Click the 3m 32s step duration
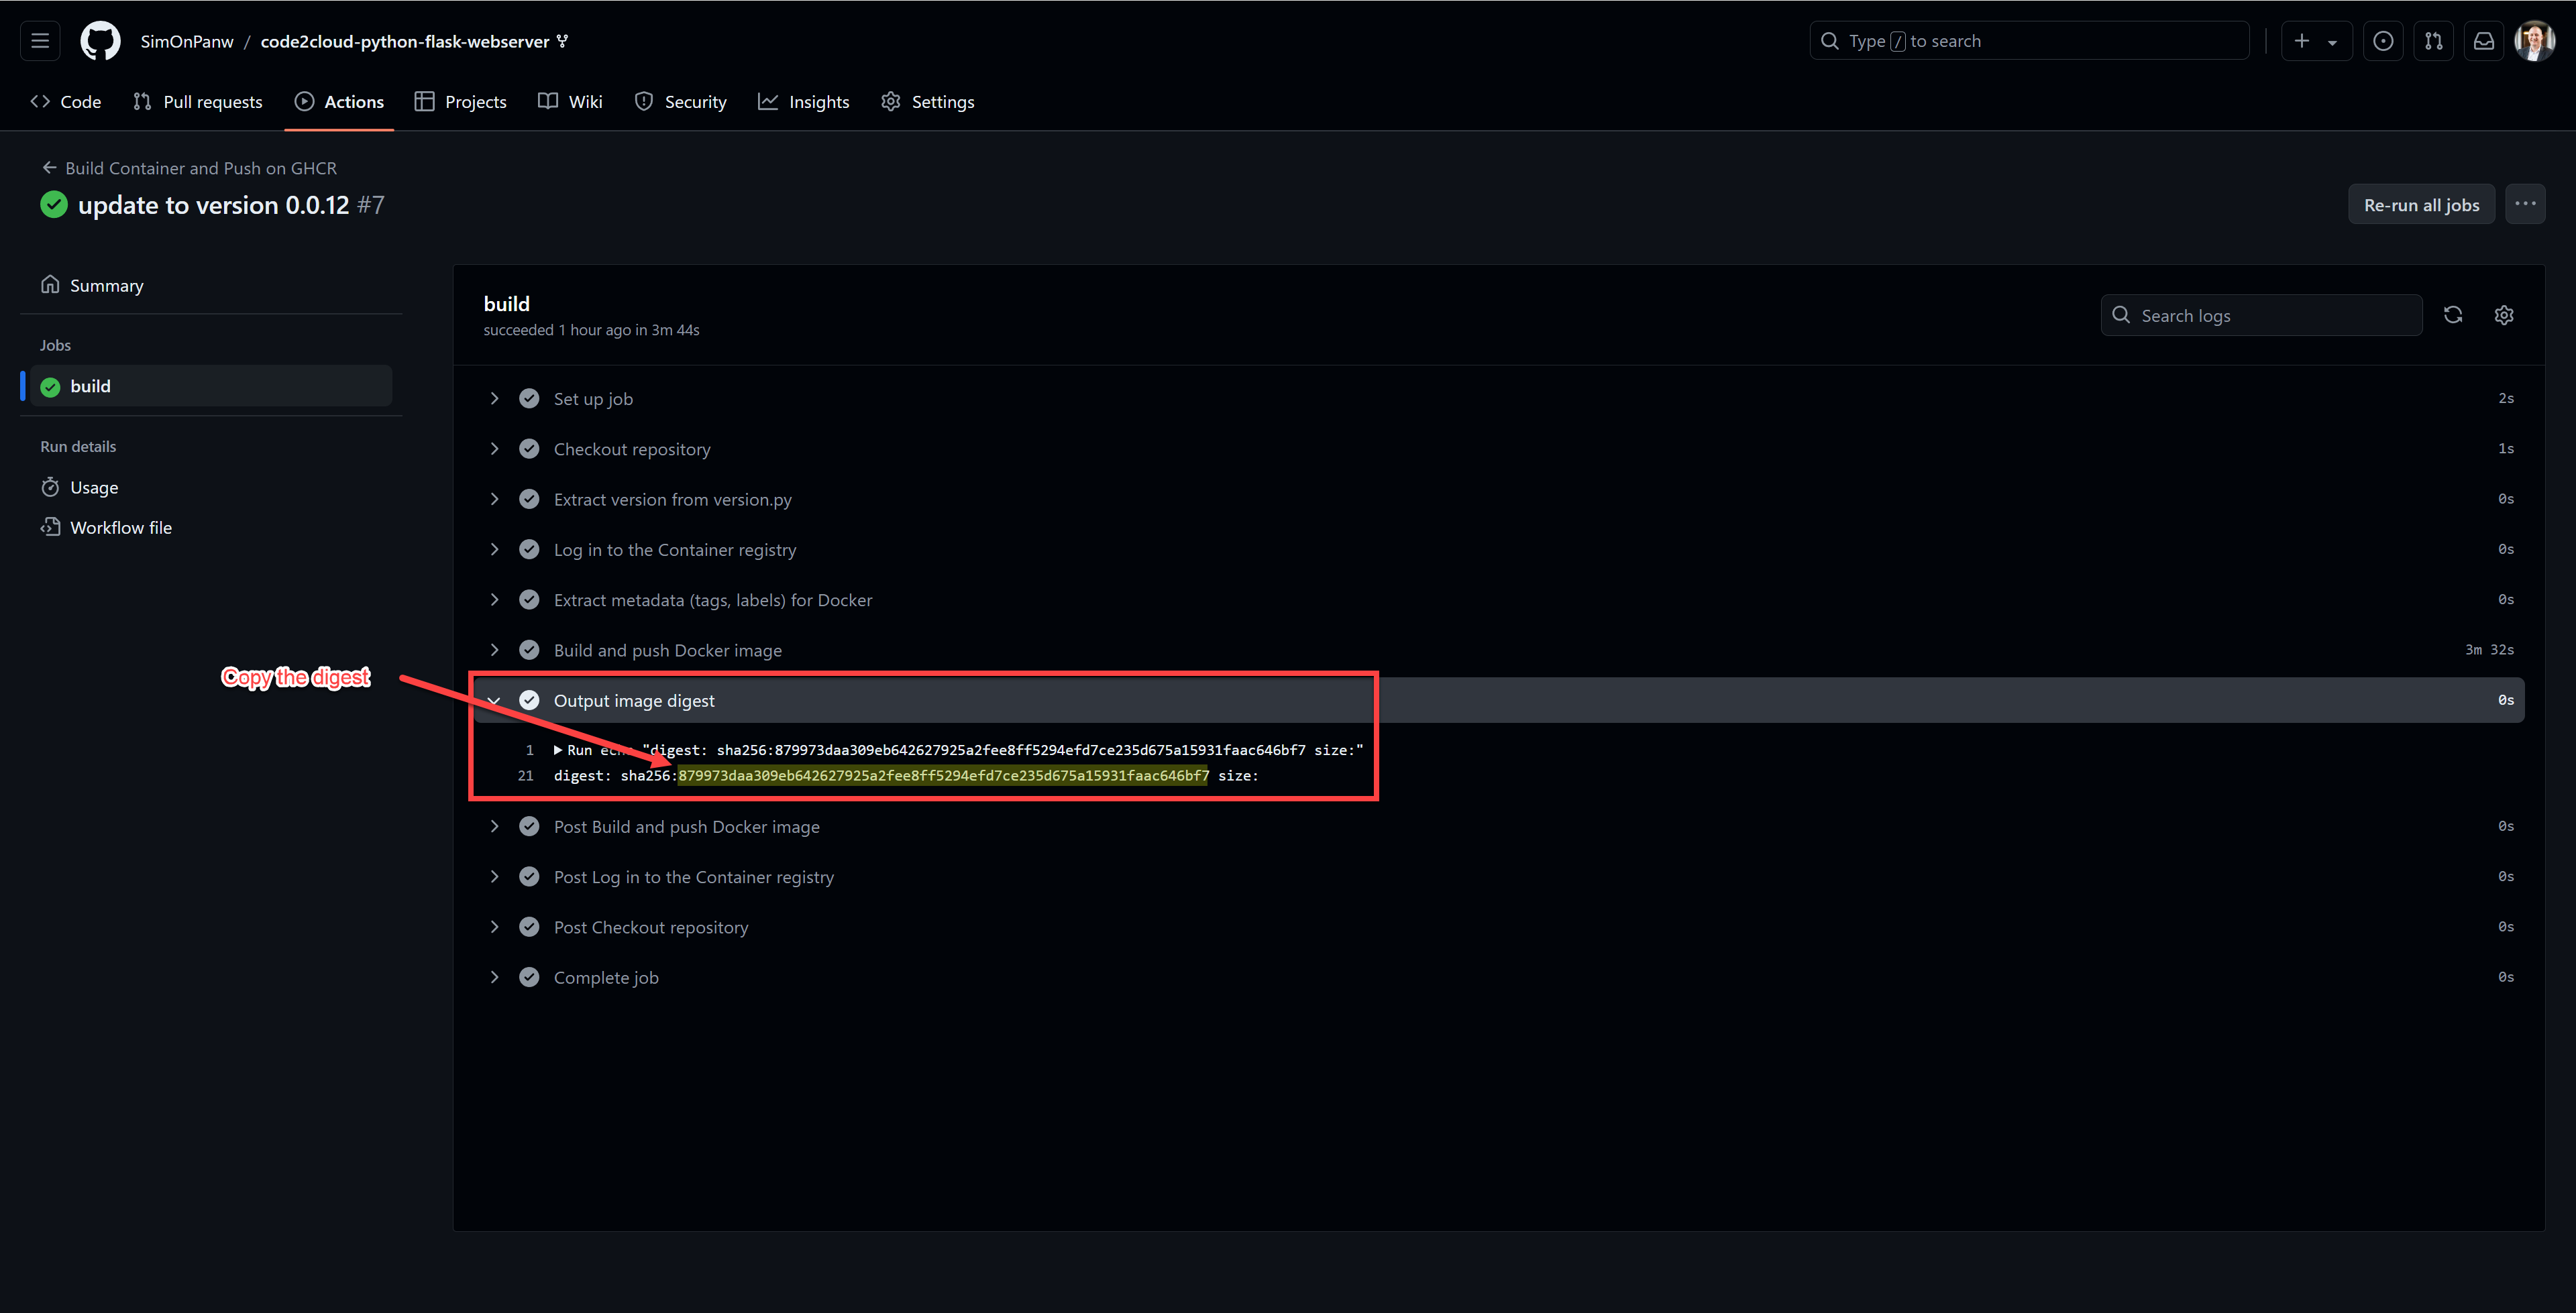2576x1313 pixels. [2489, 650]
